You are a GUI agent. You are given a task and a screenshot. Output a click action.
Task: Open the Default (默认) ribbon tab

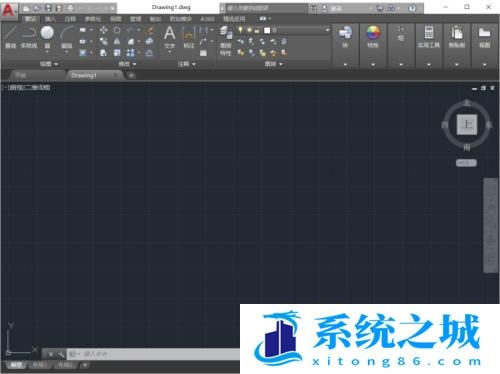pos(30,19)
